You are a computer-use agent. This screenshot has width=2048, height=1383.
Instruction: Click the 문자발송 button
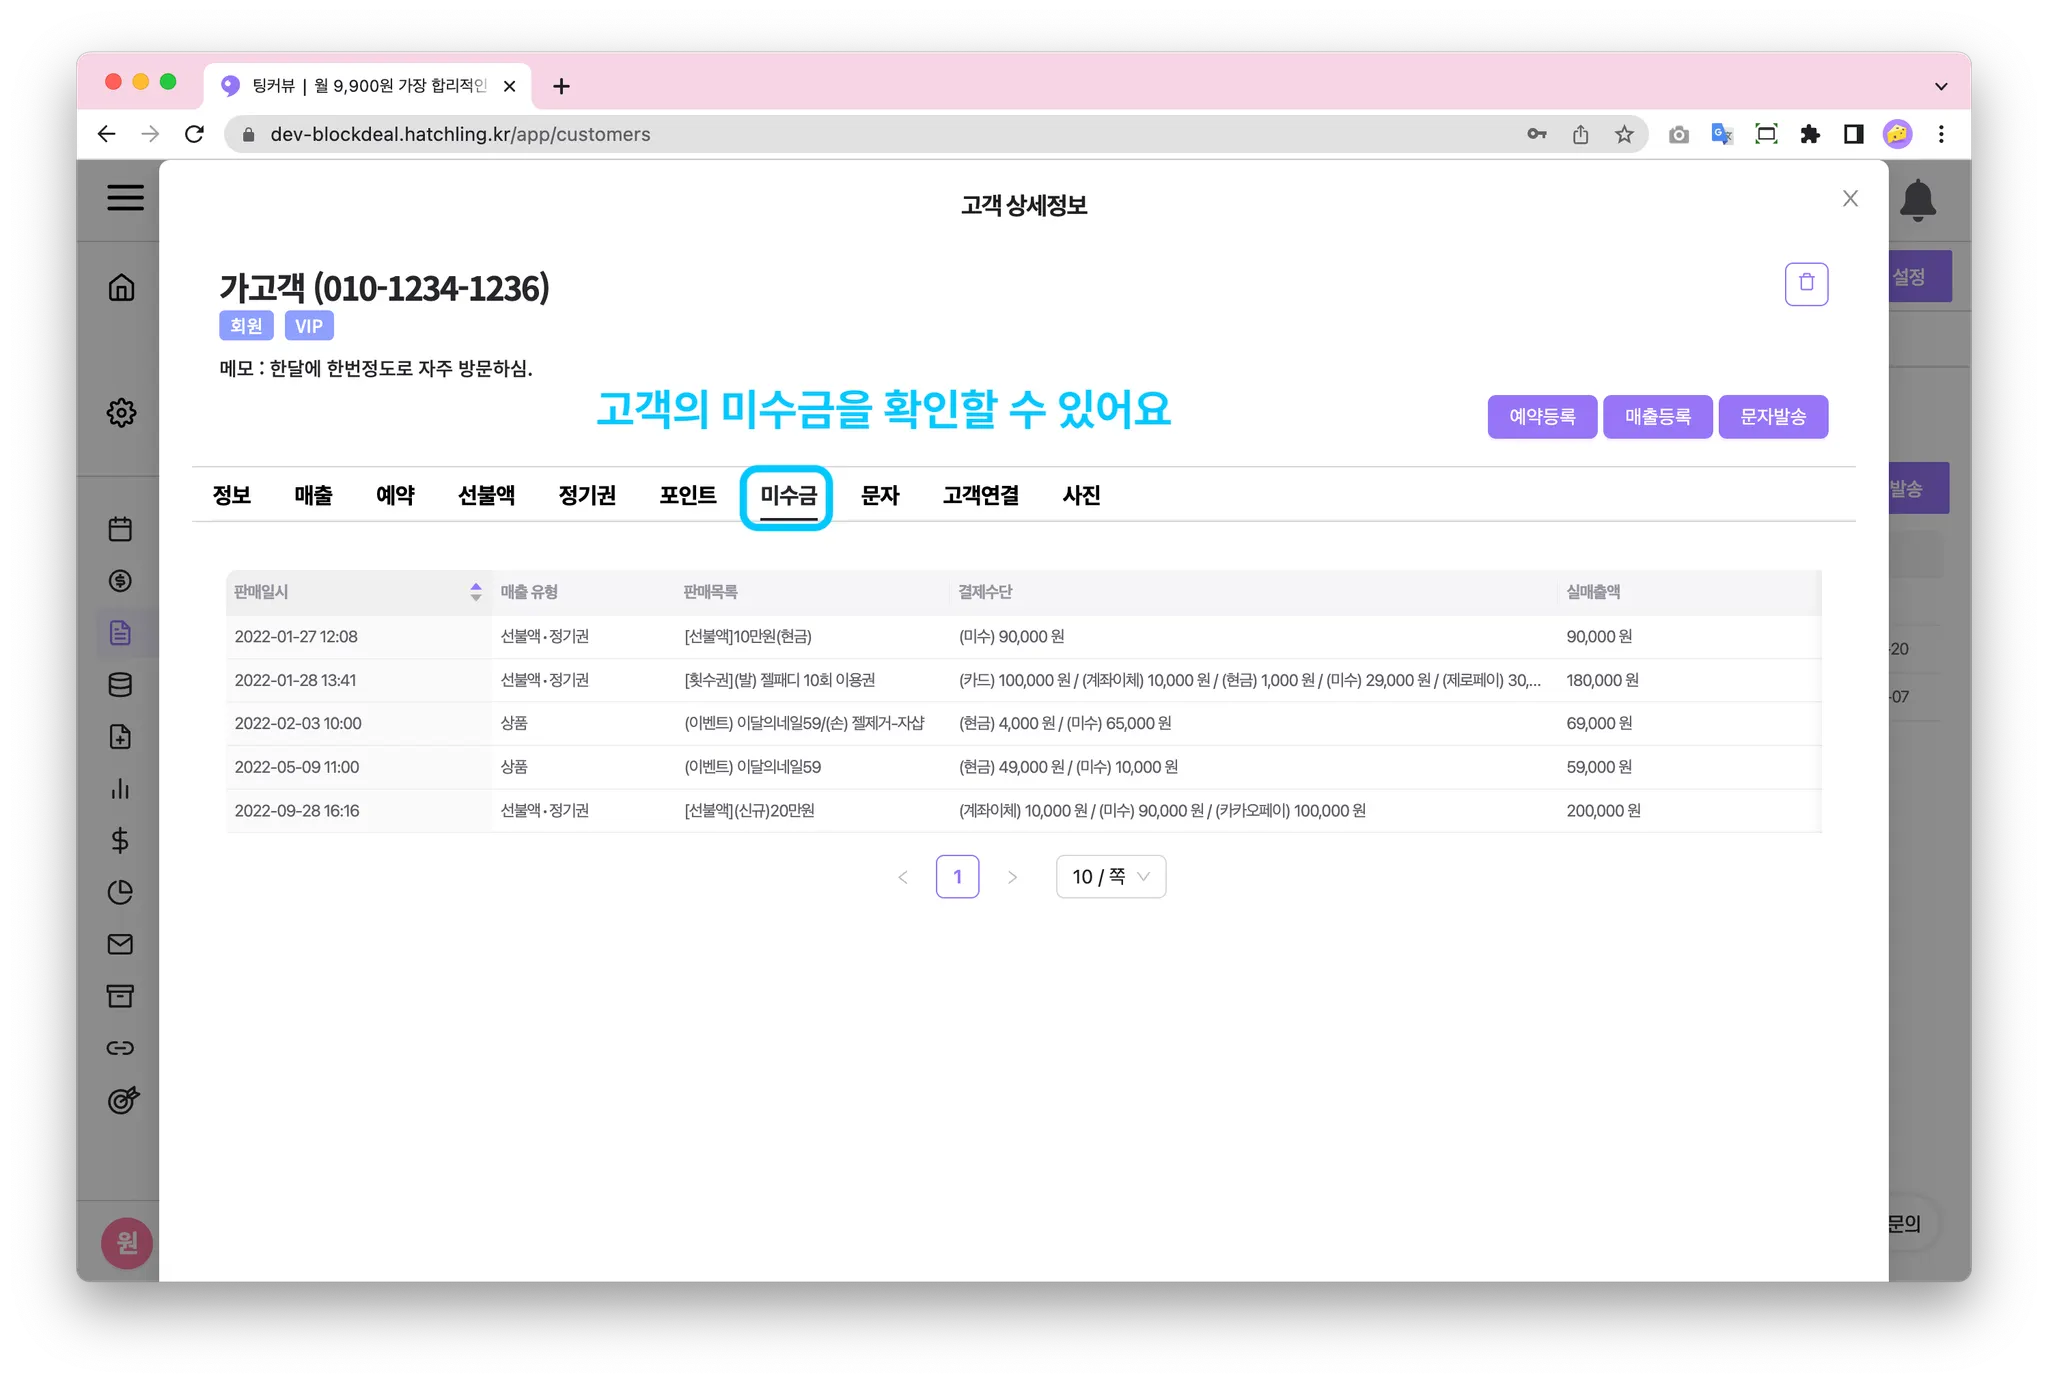tap(1772, 417)
